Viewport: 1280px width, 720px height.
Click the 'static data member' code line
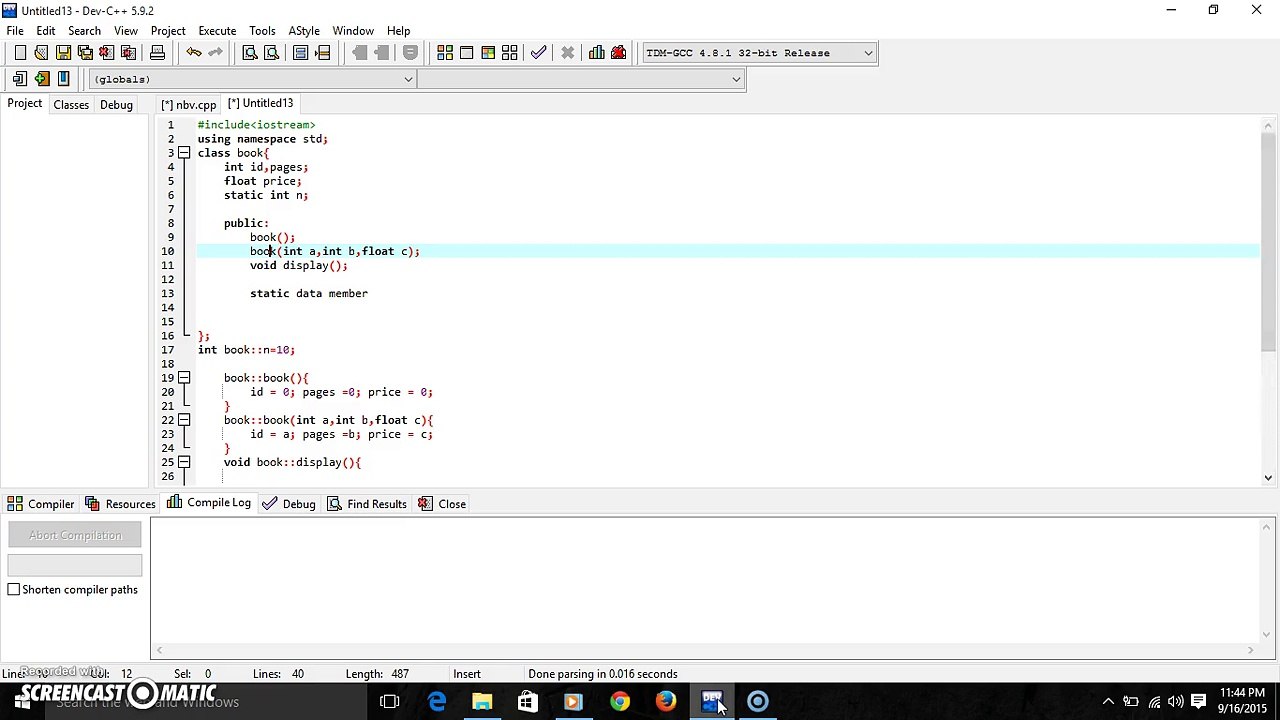pyautogui.click(x=309, y=294)
